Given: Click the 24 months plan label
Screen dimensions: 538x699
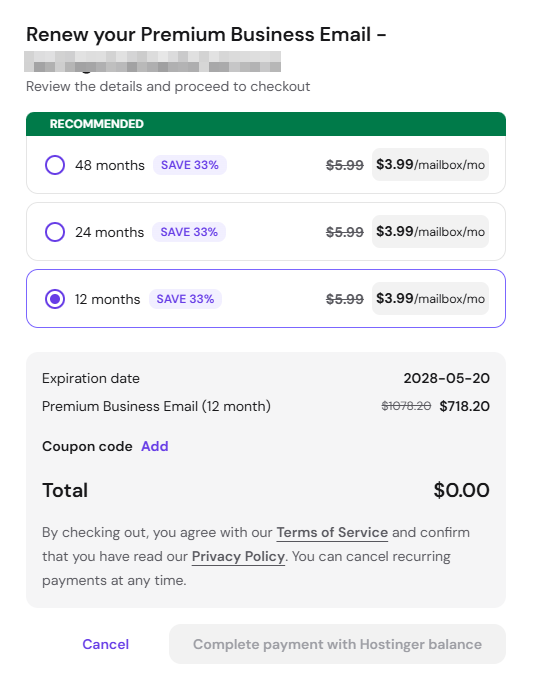Looking at the screenshot, I should 109,232.
